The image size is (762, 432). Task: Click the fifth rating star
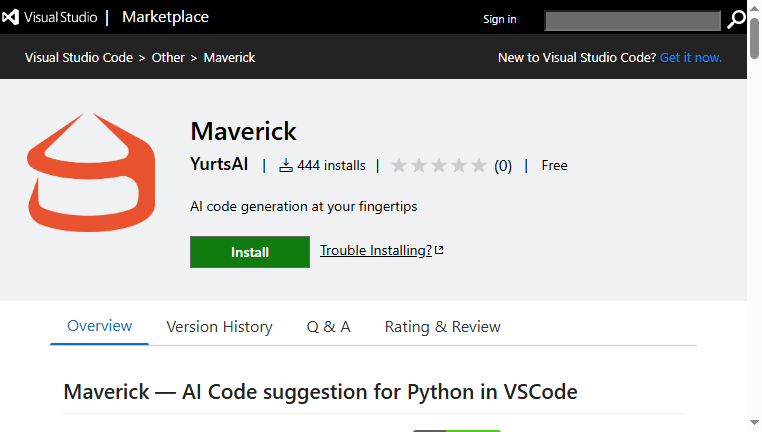pos(479,165)
